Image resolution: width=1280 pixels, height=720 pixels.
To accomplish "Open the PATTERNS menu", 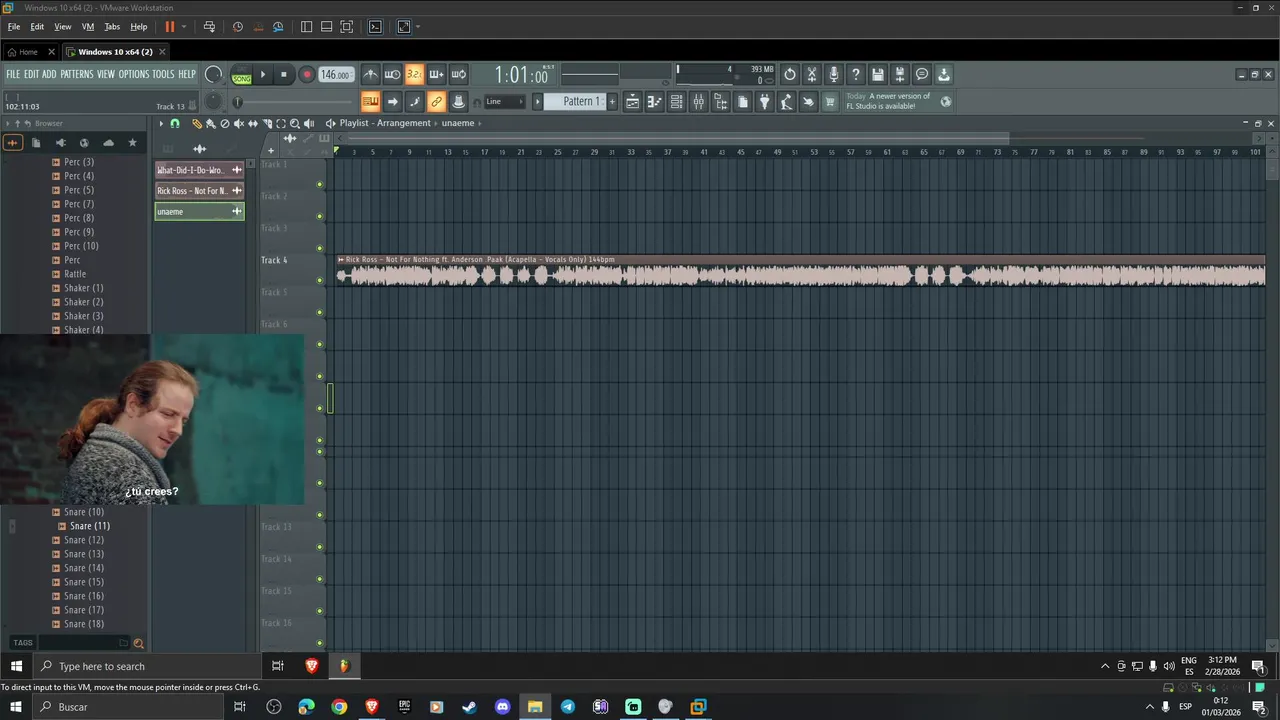I will (77, 74).
